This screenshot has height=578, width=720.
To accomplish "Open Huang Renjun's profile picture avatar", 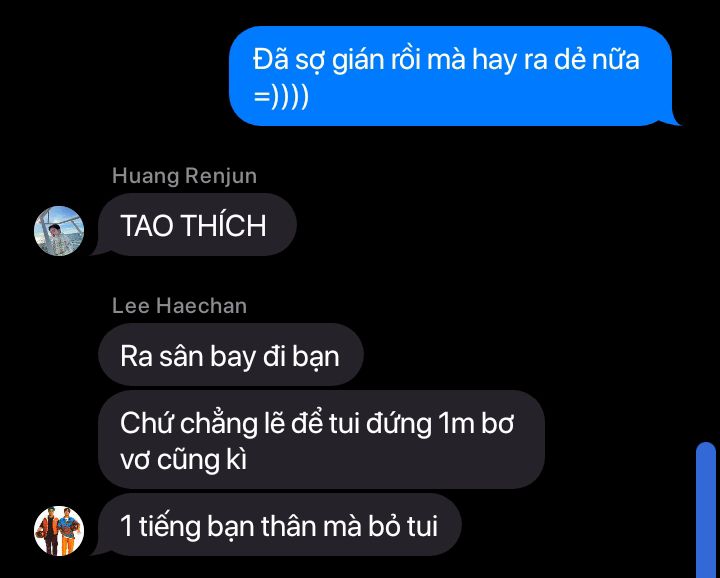I will [59, 231].
